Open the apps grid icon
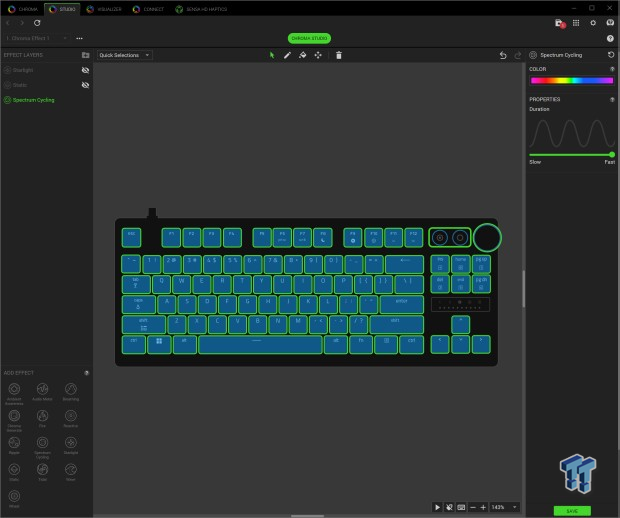 coord(576,23)
